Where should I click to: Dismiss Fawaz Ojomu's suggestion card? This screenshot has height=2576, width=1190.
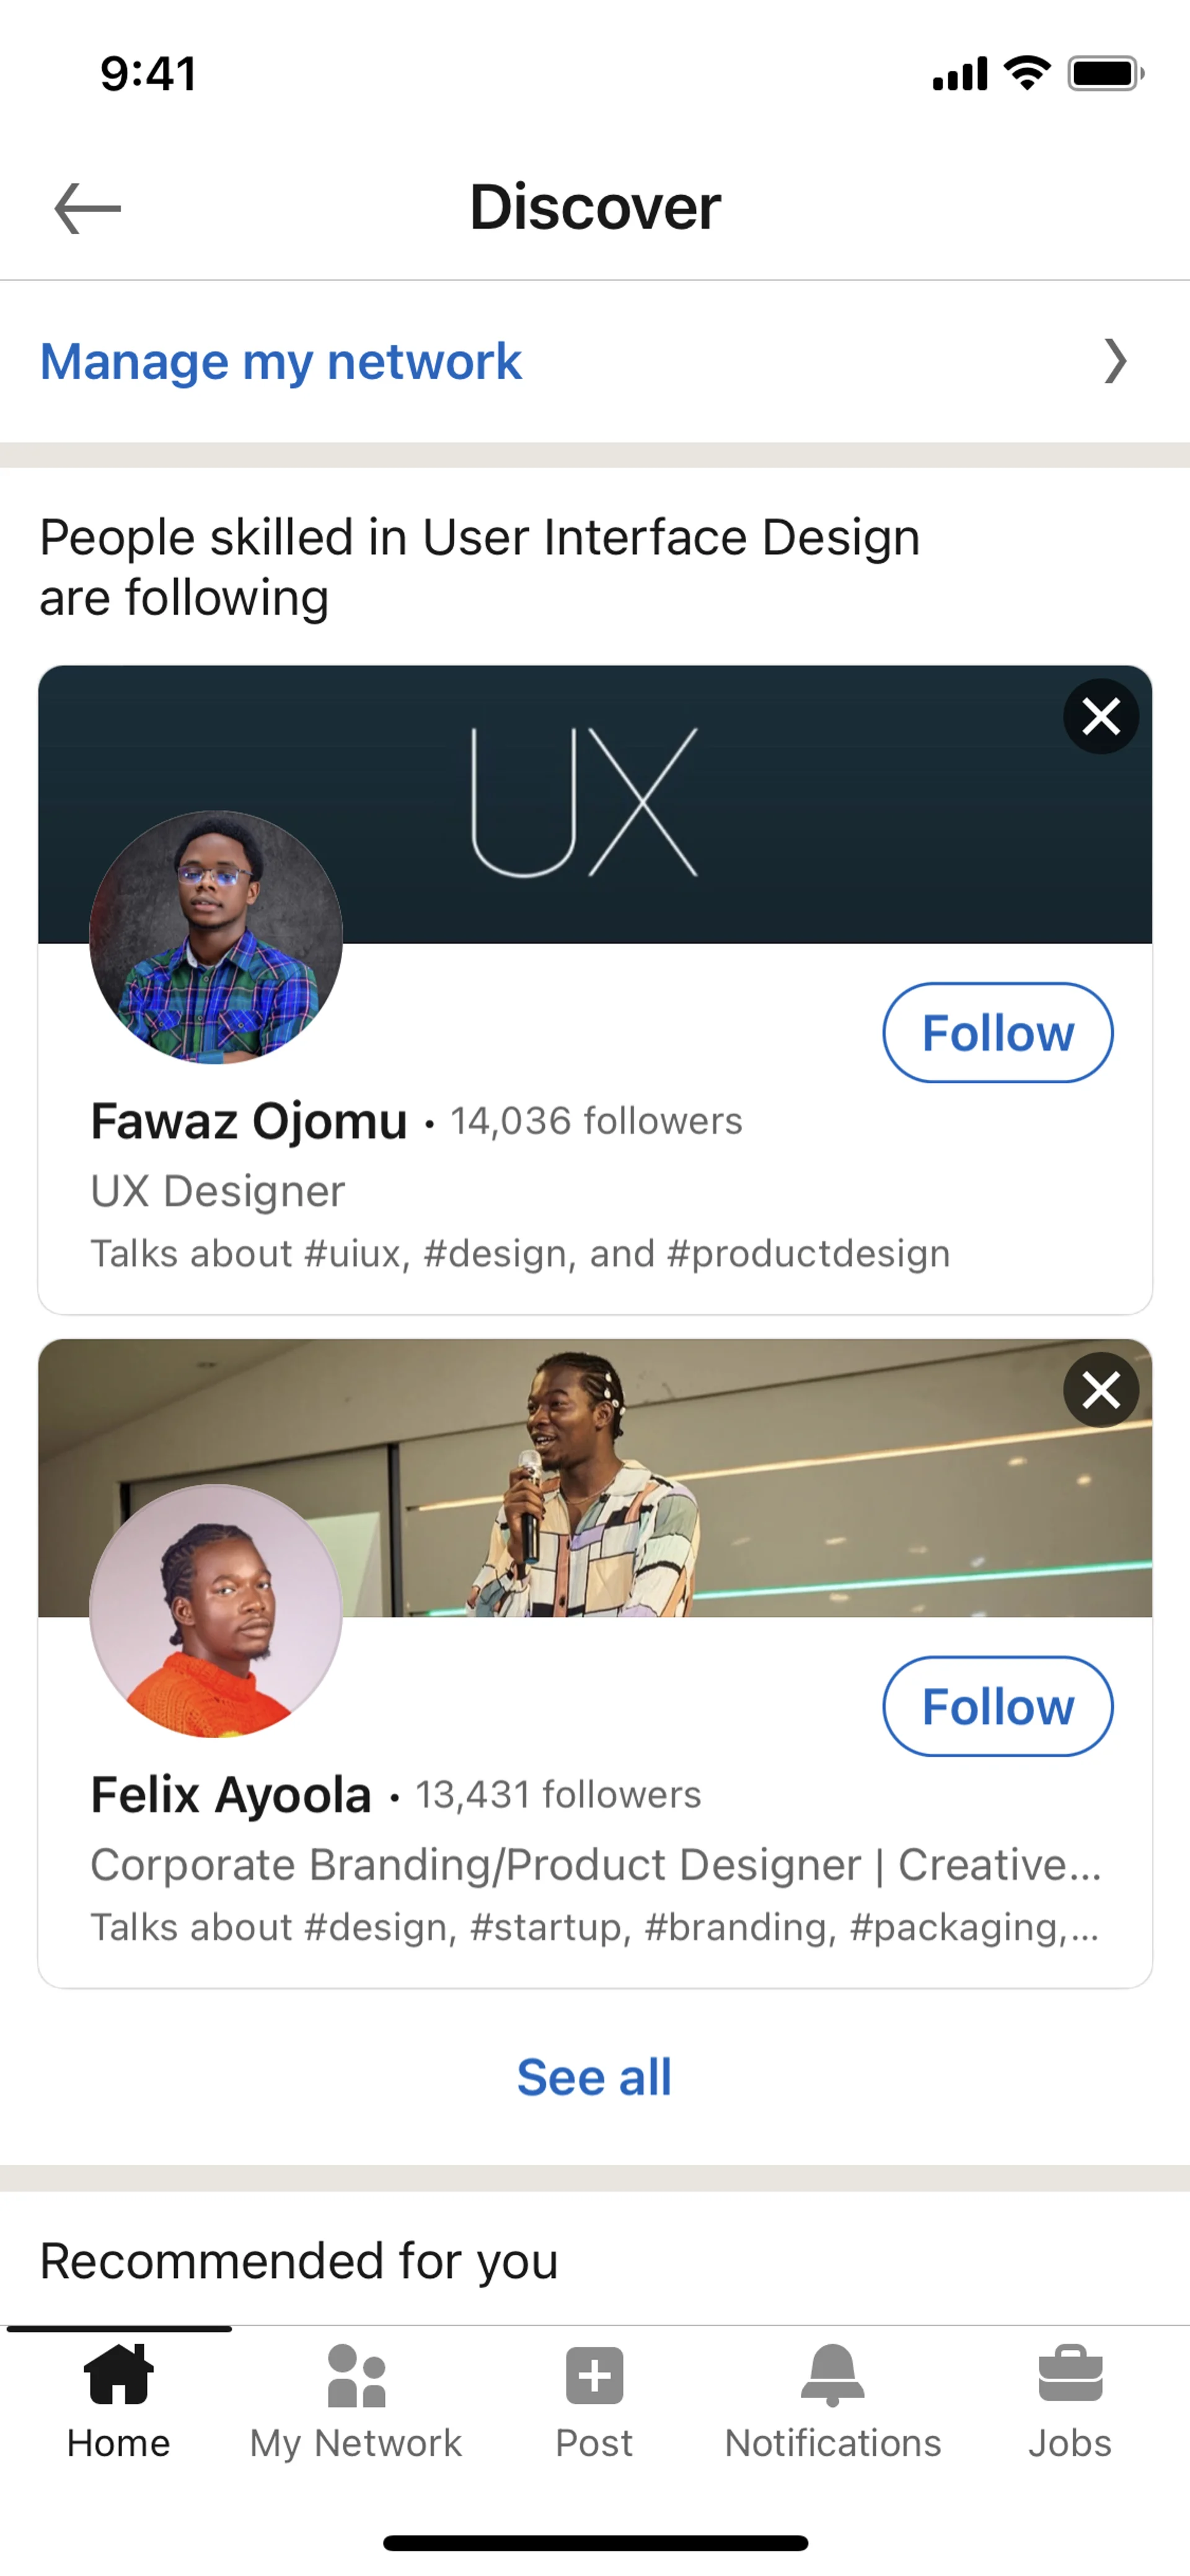(x=1100, y=716)
